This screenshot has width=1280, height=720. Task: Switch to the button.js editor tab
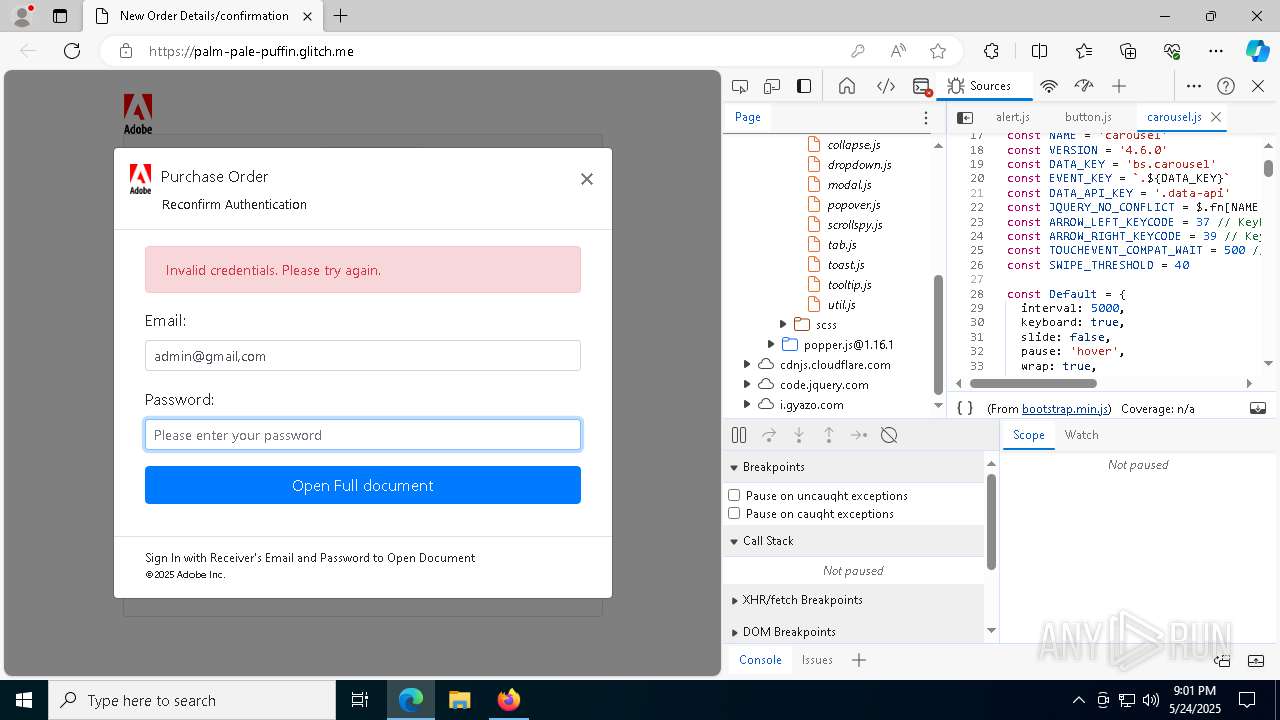click(1088, 117)
